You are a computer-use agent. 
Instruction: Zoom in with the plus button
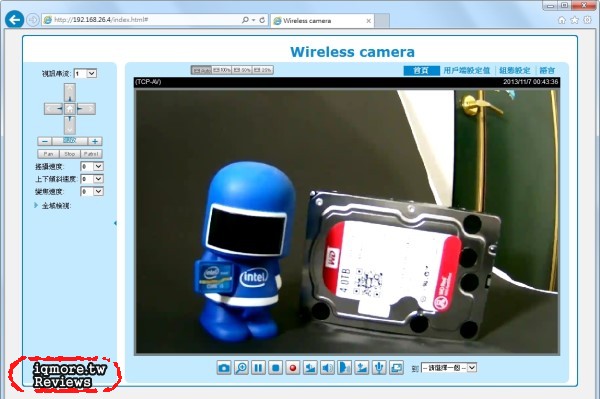click(x=95, y=141)
